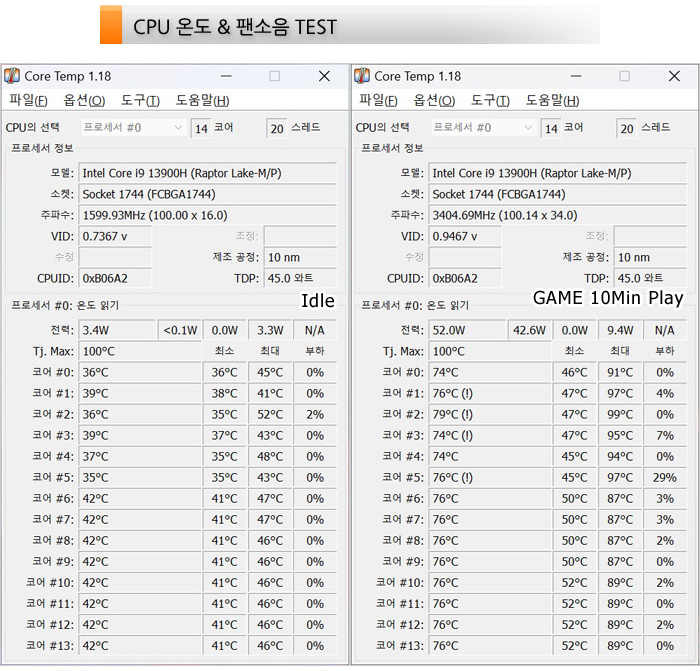700x671 pixels.
Task: Close the Idle Core Temp window
Action: [x=324, y=76]
